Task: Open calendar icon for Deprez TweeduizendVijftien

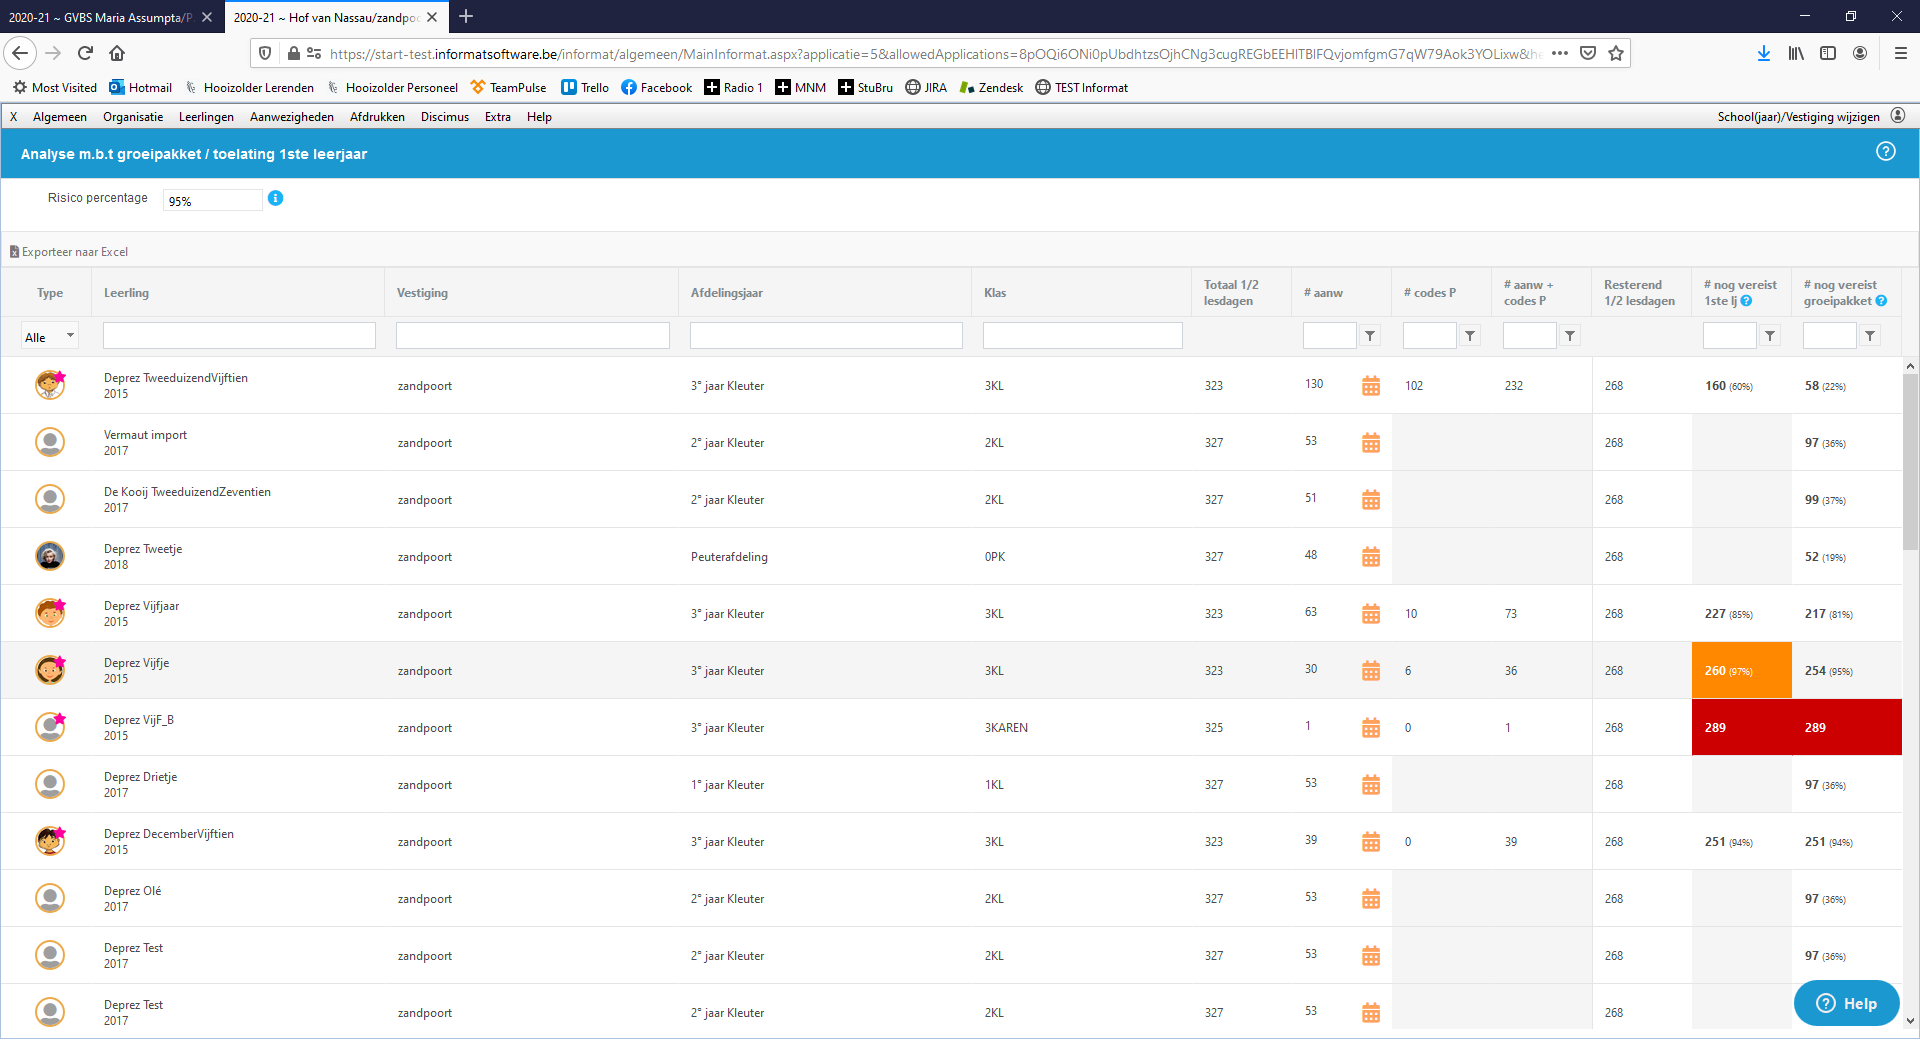Action: [x=1370, y=386]
